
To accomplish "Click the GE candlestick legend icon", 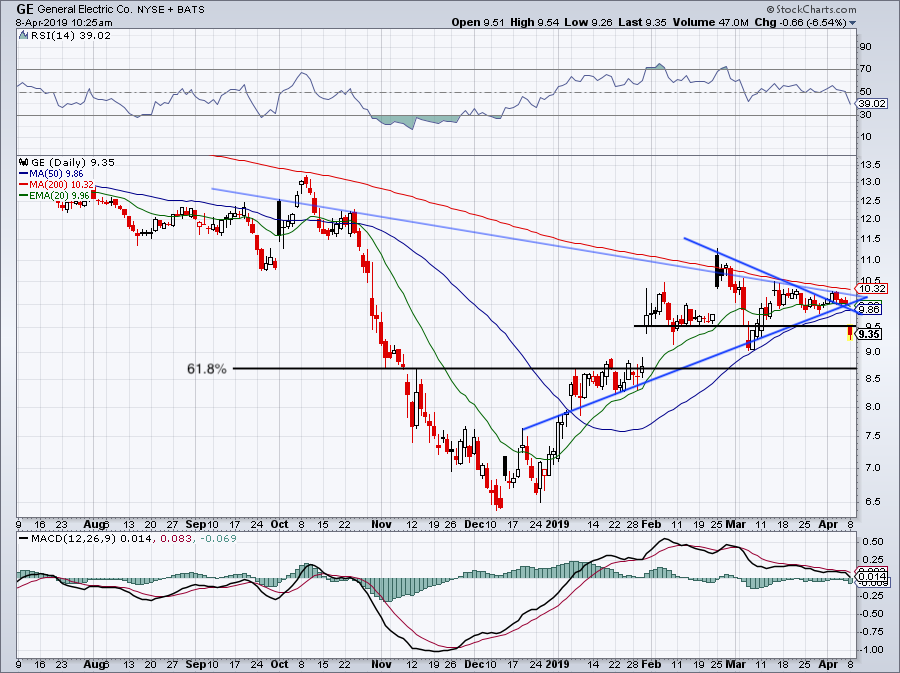I will coord(23,162).
